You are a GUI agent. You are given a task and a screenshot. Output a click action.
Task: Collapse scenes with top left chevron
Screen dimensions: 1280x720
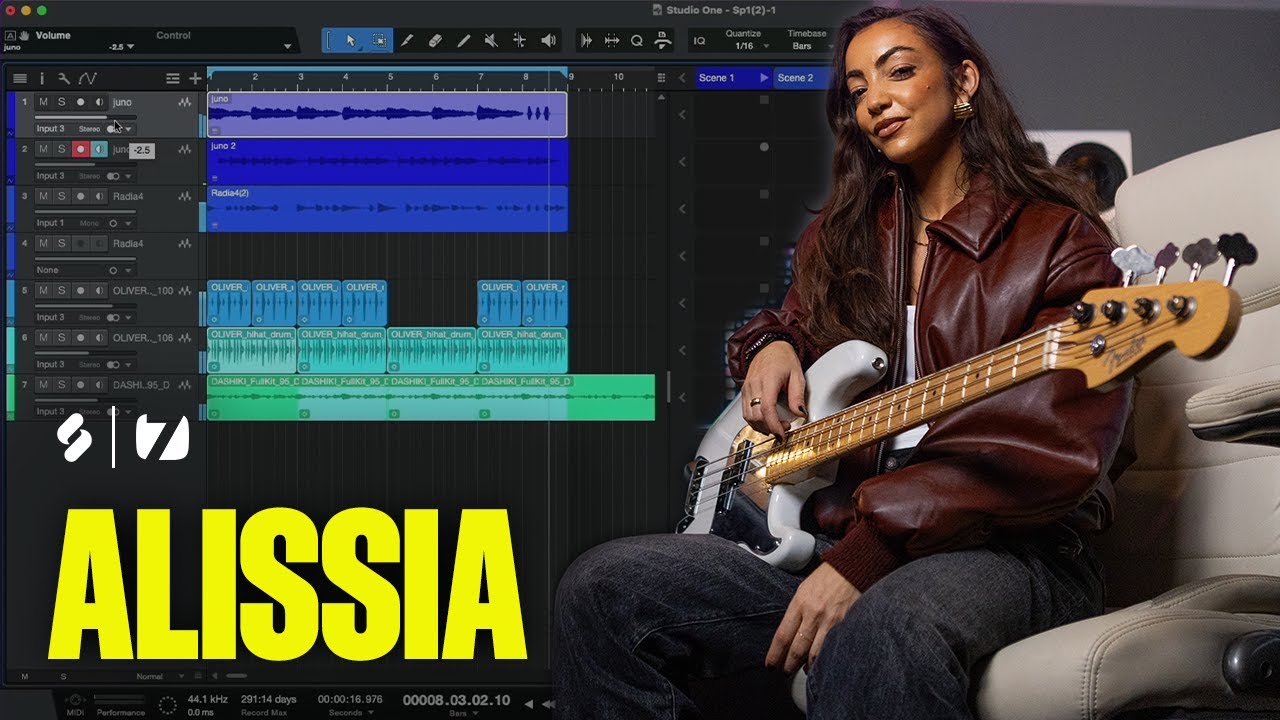point(682,77)
